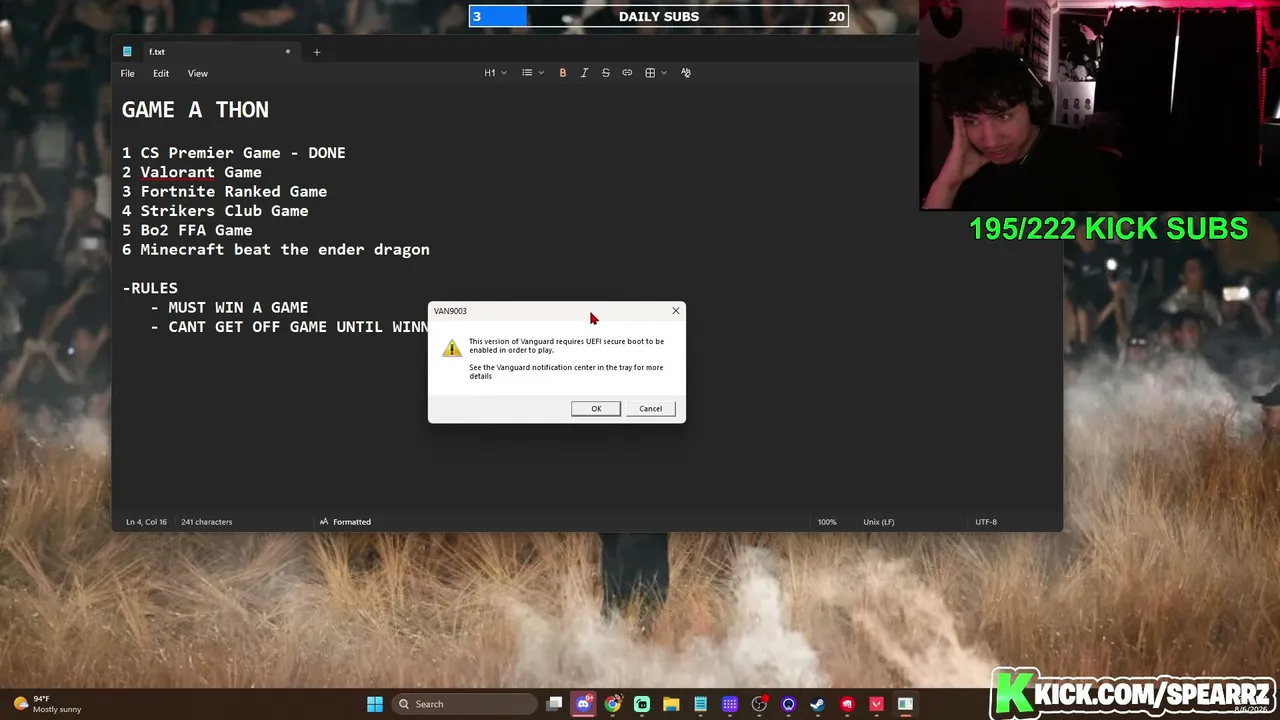The width and height of the screenshot is (1280, 720).
Task: Open File Explorer from the taskbar
Action: click(x=671, y=704)
